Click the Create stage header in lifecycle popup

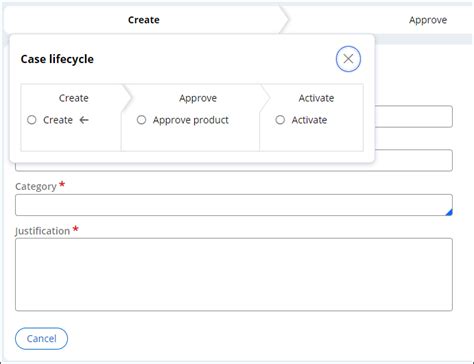[74, 98]
